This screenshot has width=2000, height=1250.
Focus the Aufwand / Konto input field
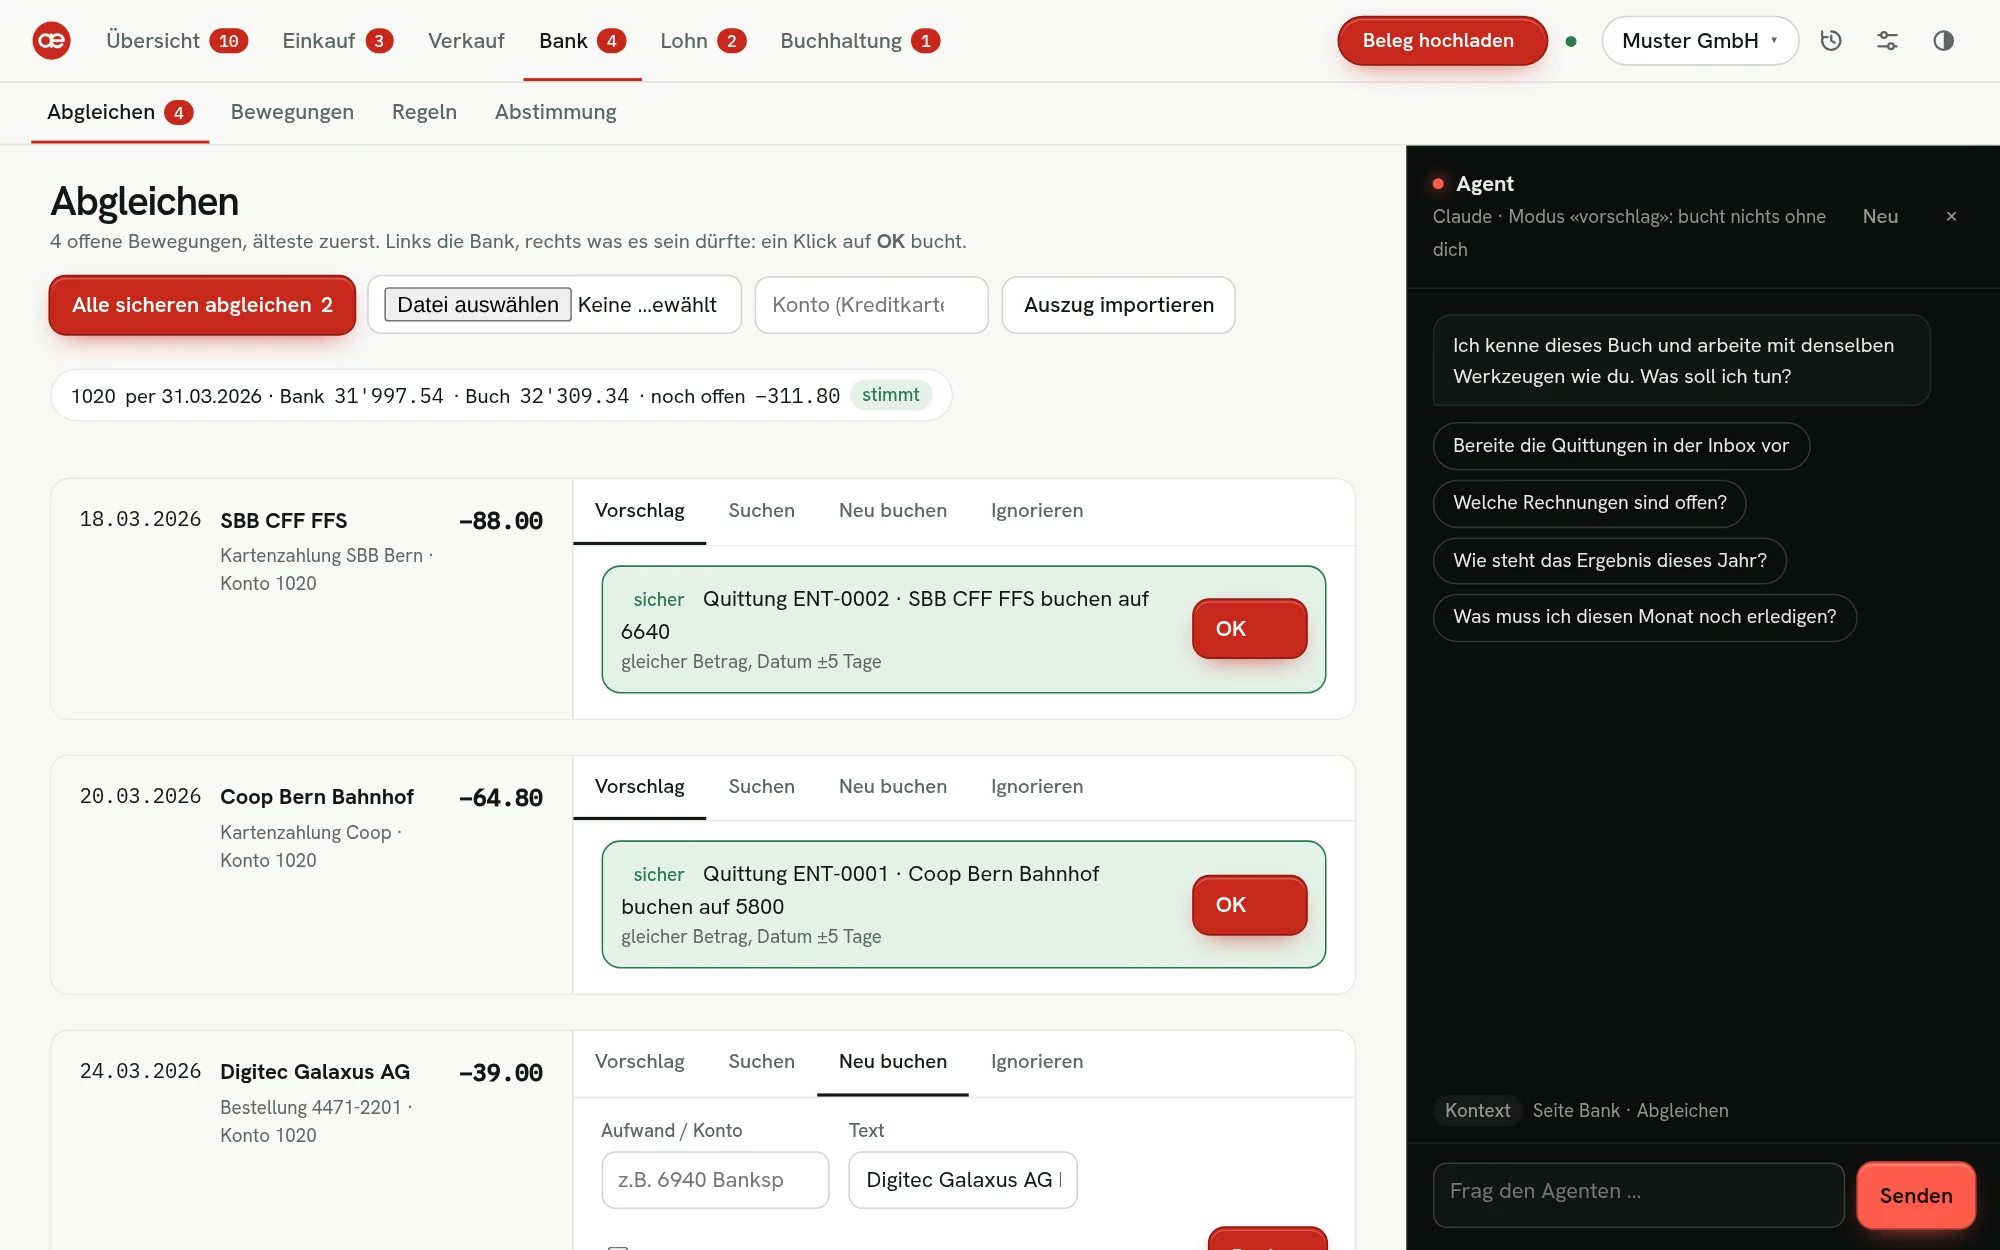tap(715, 1180)
